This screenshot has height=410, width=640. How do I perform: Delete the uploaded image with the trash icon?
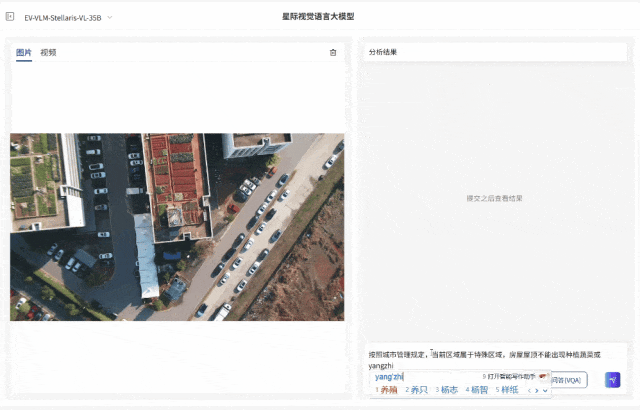tap(333, 52)
